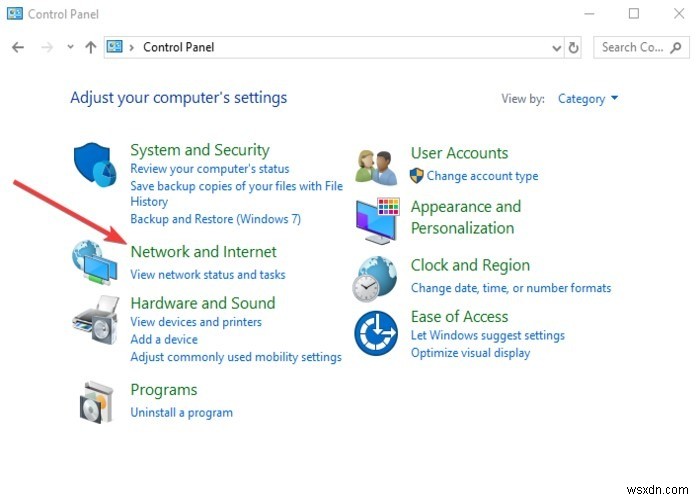The height and width of the screenshot is (500, 700).
Task: Click Control Panel text in address bar
Action: [179, 47]
